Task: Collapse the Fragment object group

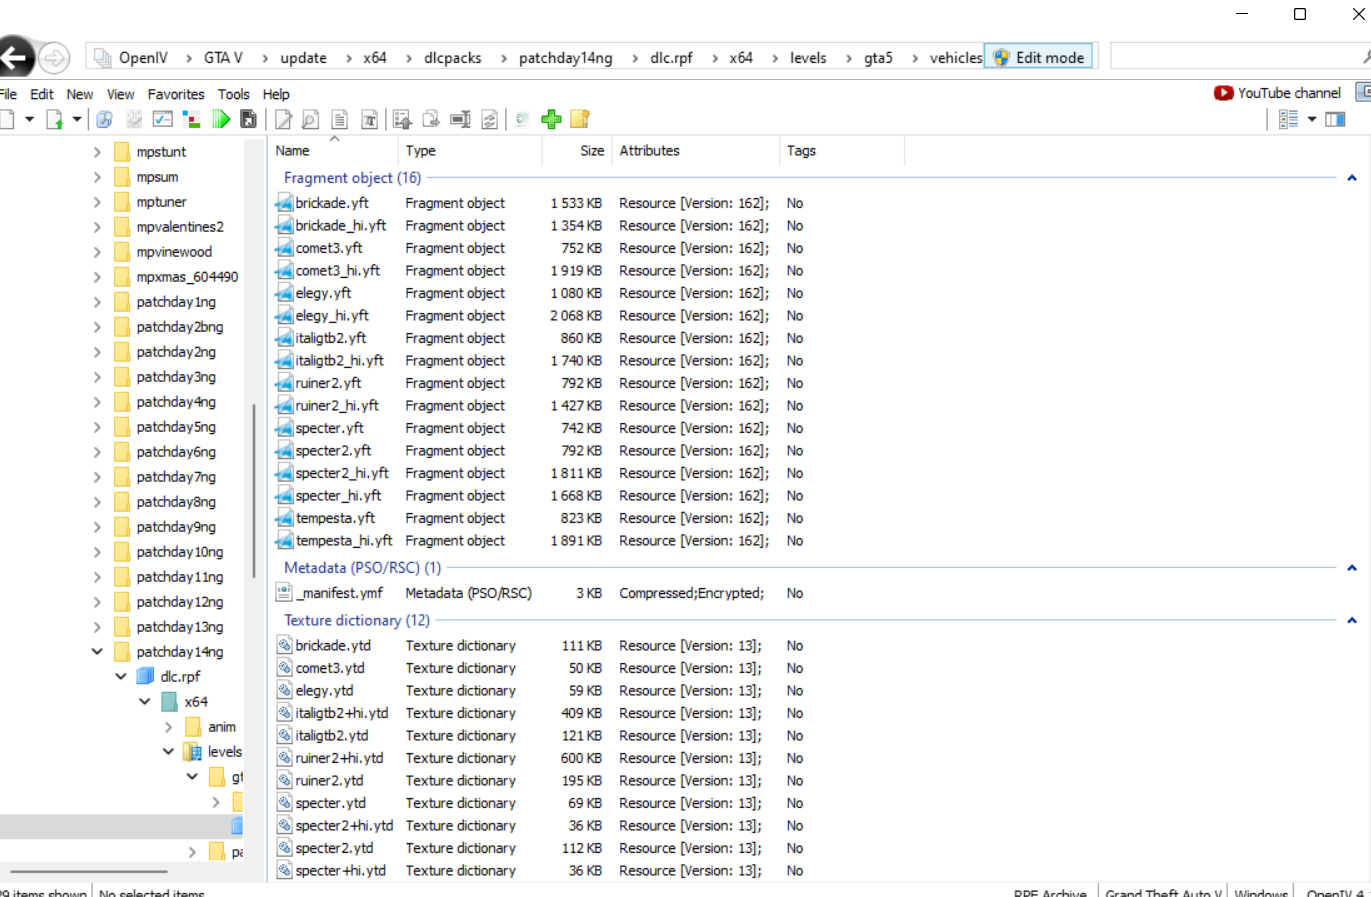Action: pos(1352,178)
